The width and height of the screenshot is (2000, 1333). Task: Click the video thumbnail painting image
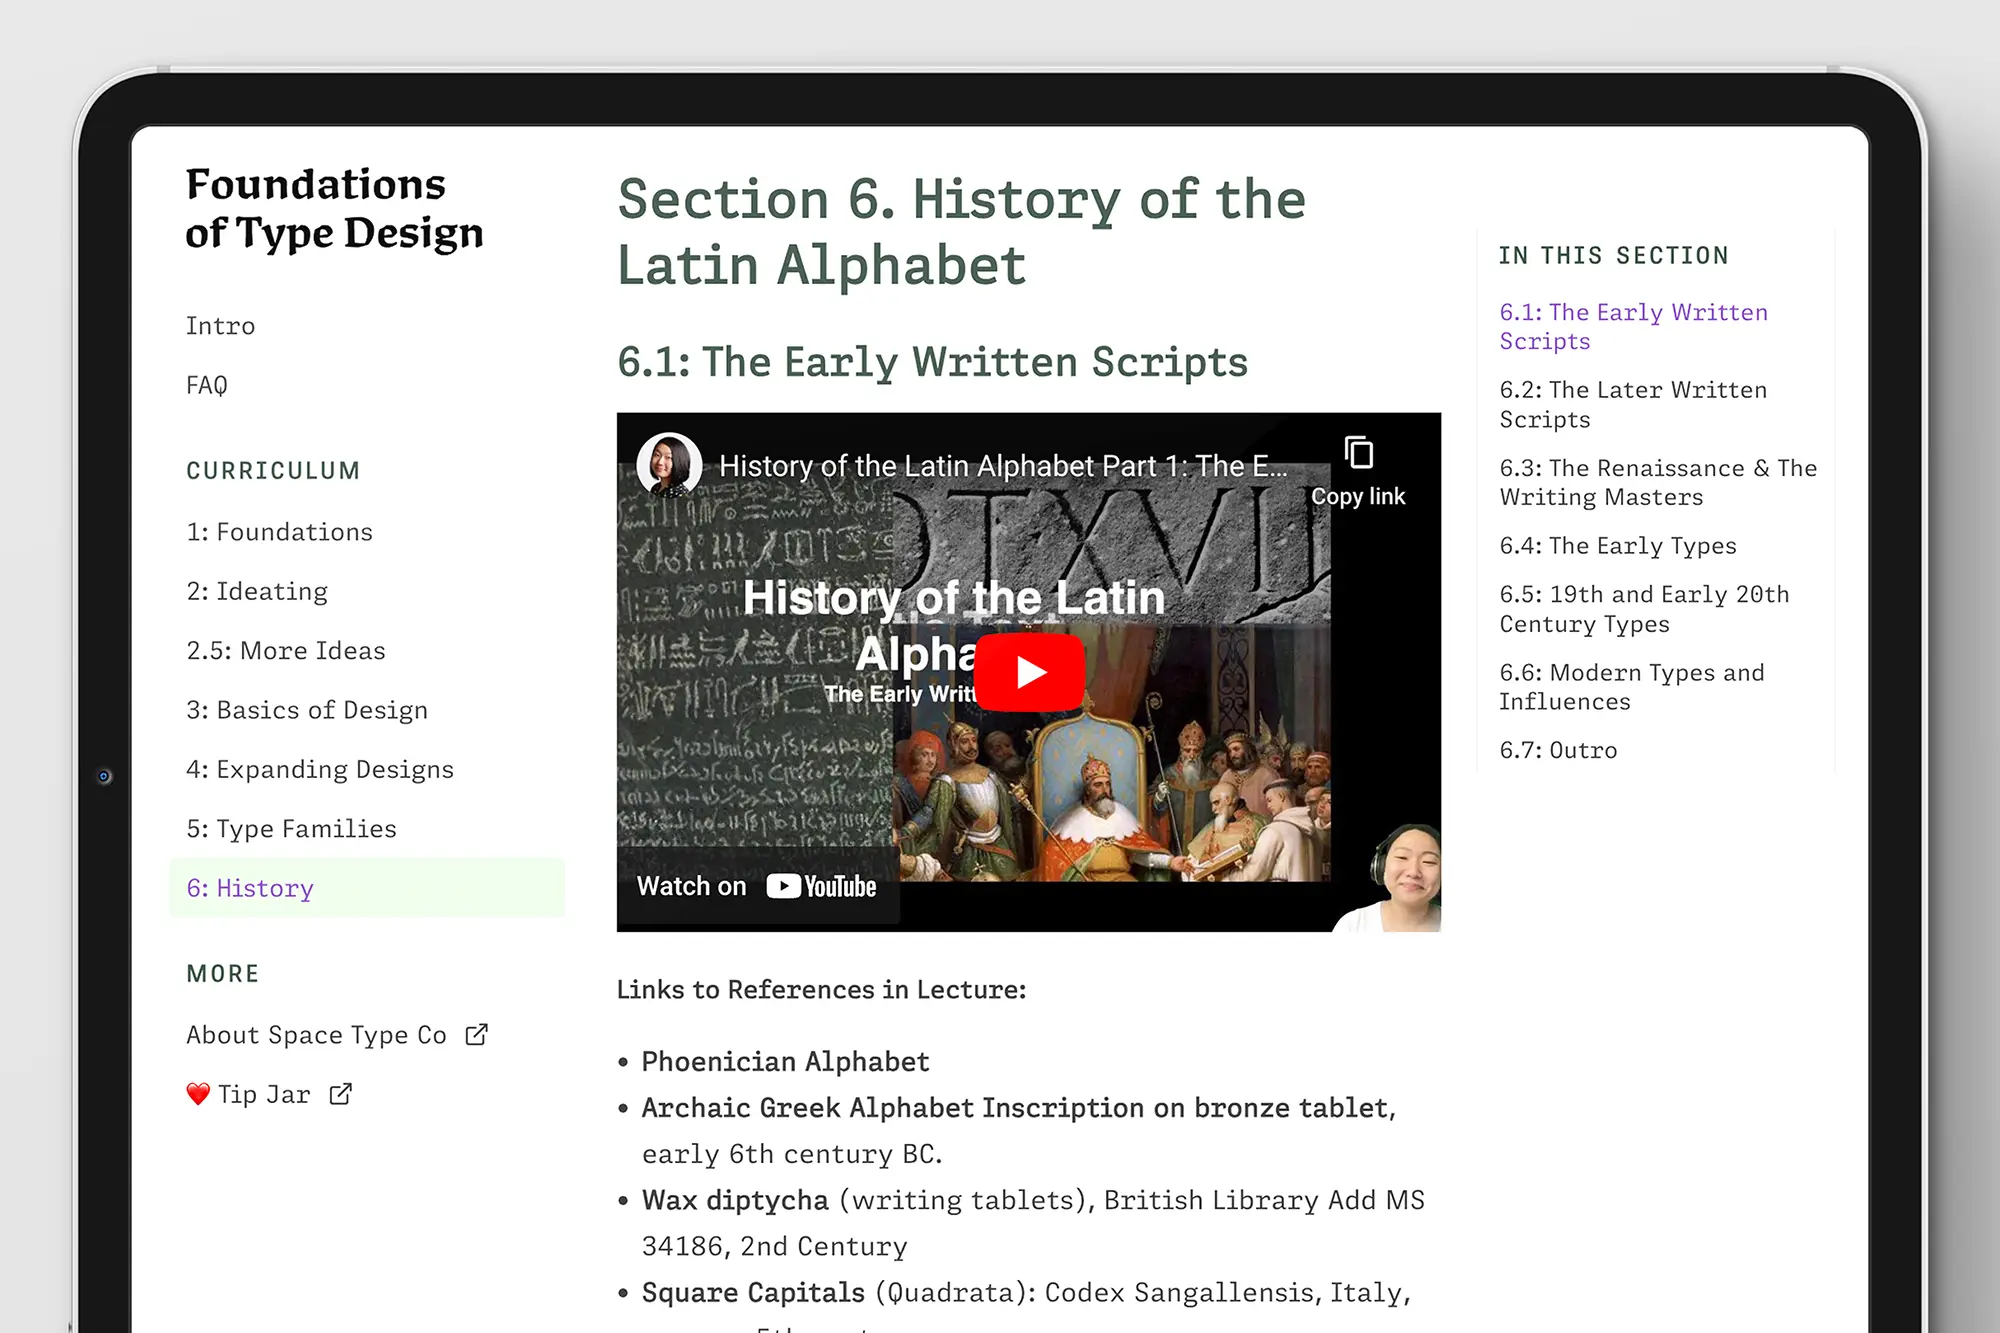pyautogui.click(x=1111, y=753)
